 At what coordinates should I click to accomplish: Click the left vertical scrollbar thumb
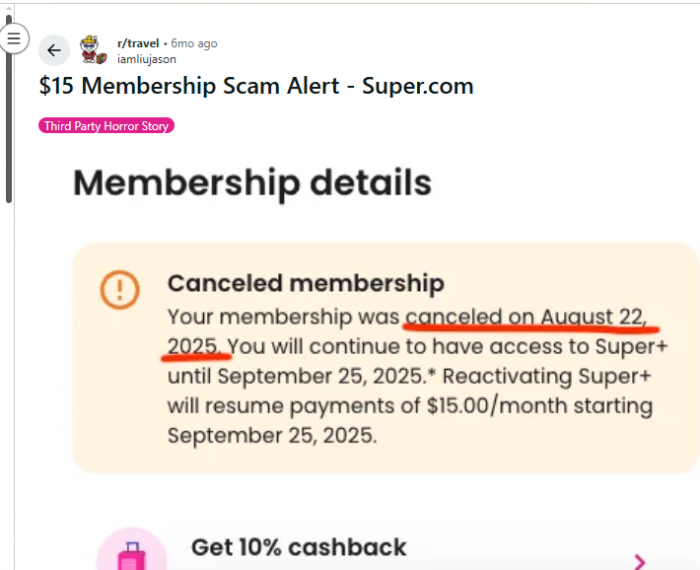9,110
